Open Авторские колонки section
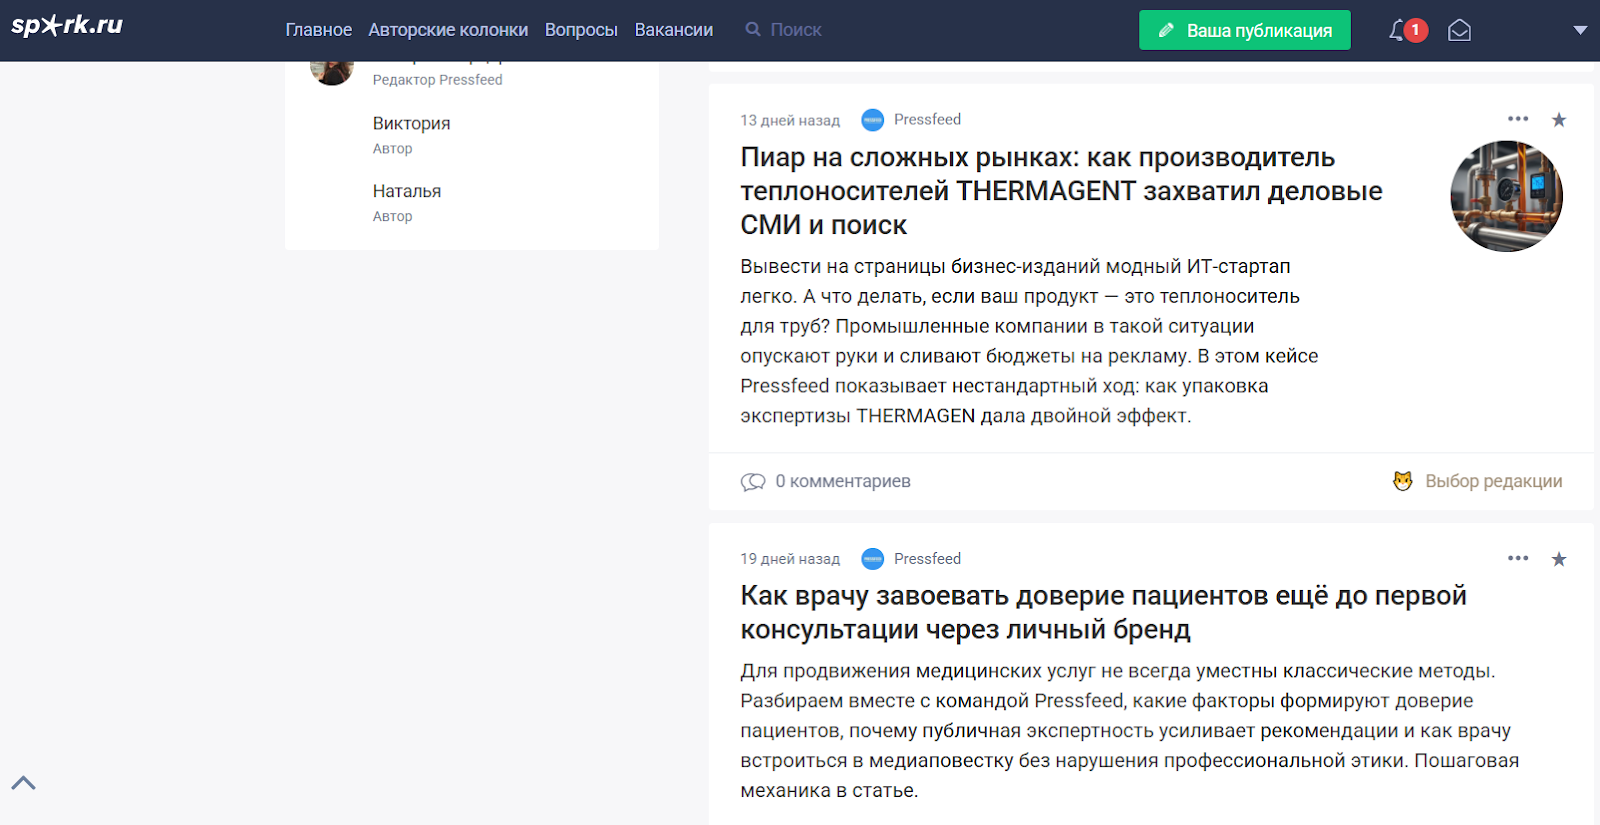 (448, 30)
